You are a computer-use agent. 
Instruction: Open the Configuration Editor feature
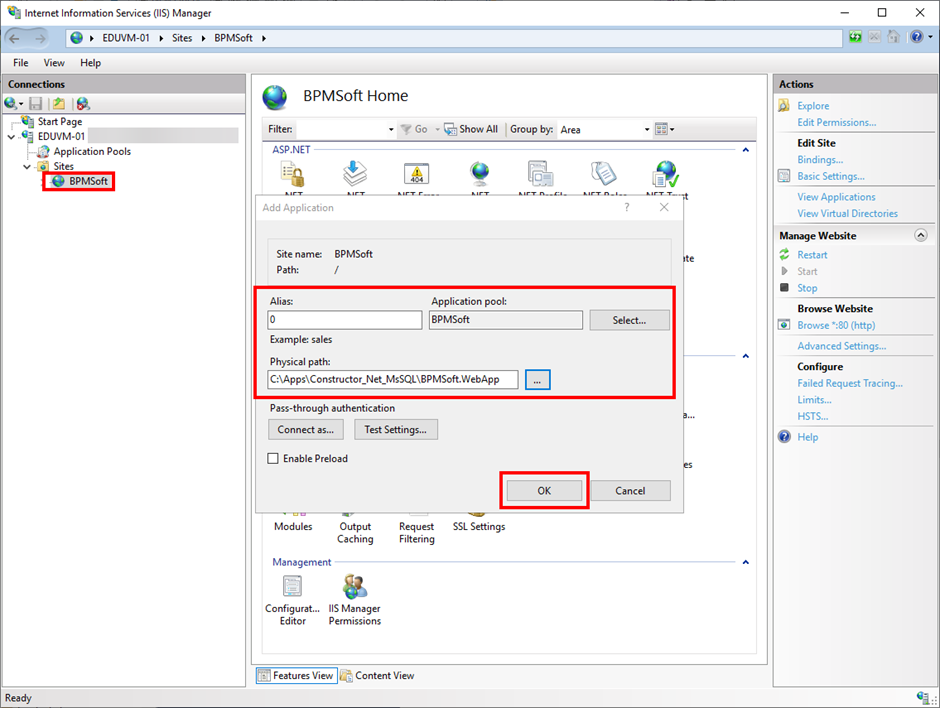tap(293, 600)
